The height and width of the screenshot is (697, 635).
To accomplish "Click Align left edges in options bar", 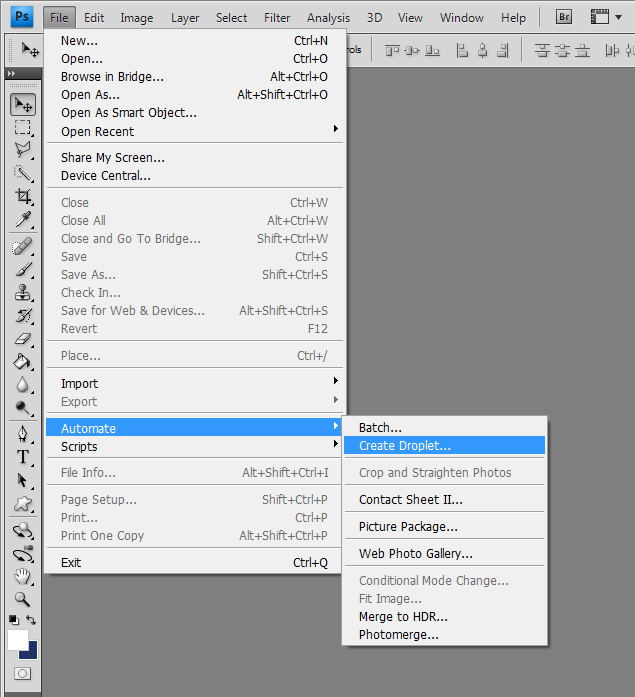I will (x=463, y=51).
